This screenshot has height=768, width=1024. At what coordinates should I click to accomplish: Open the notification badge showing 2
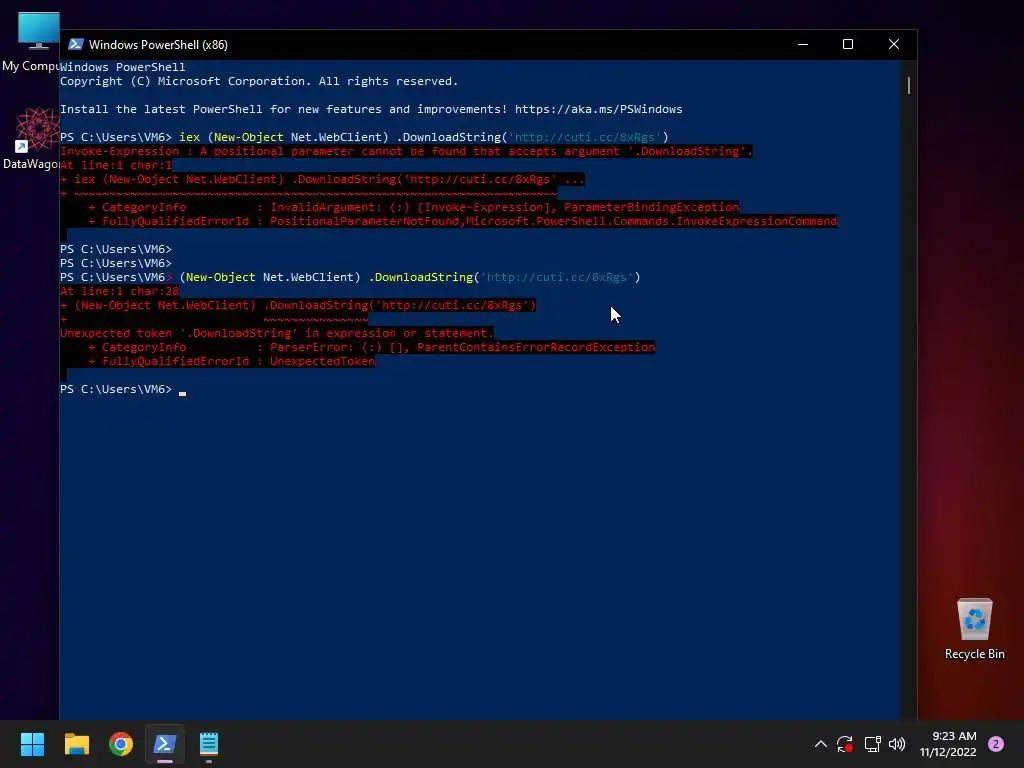pyautogui.click(x=996, y=744)
